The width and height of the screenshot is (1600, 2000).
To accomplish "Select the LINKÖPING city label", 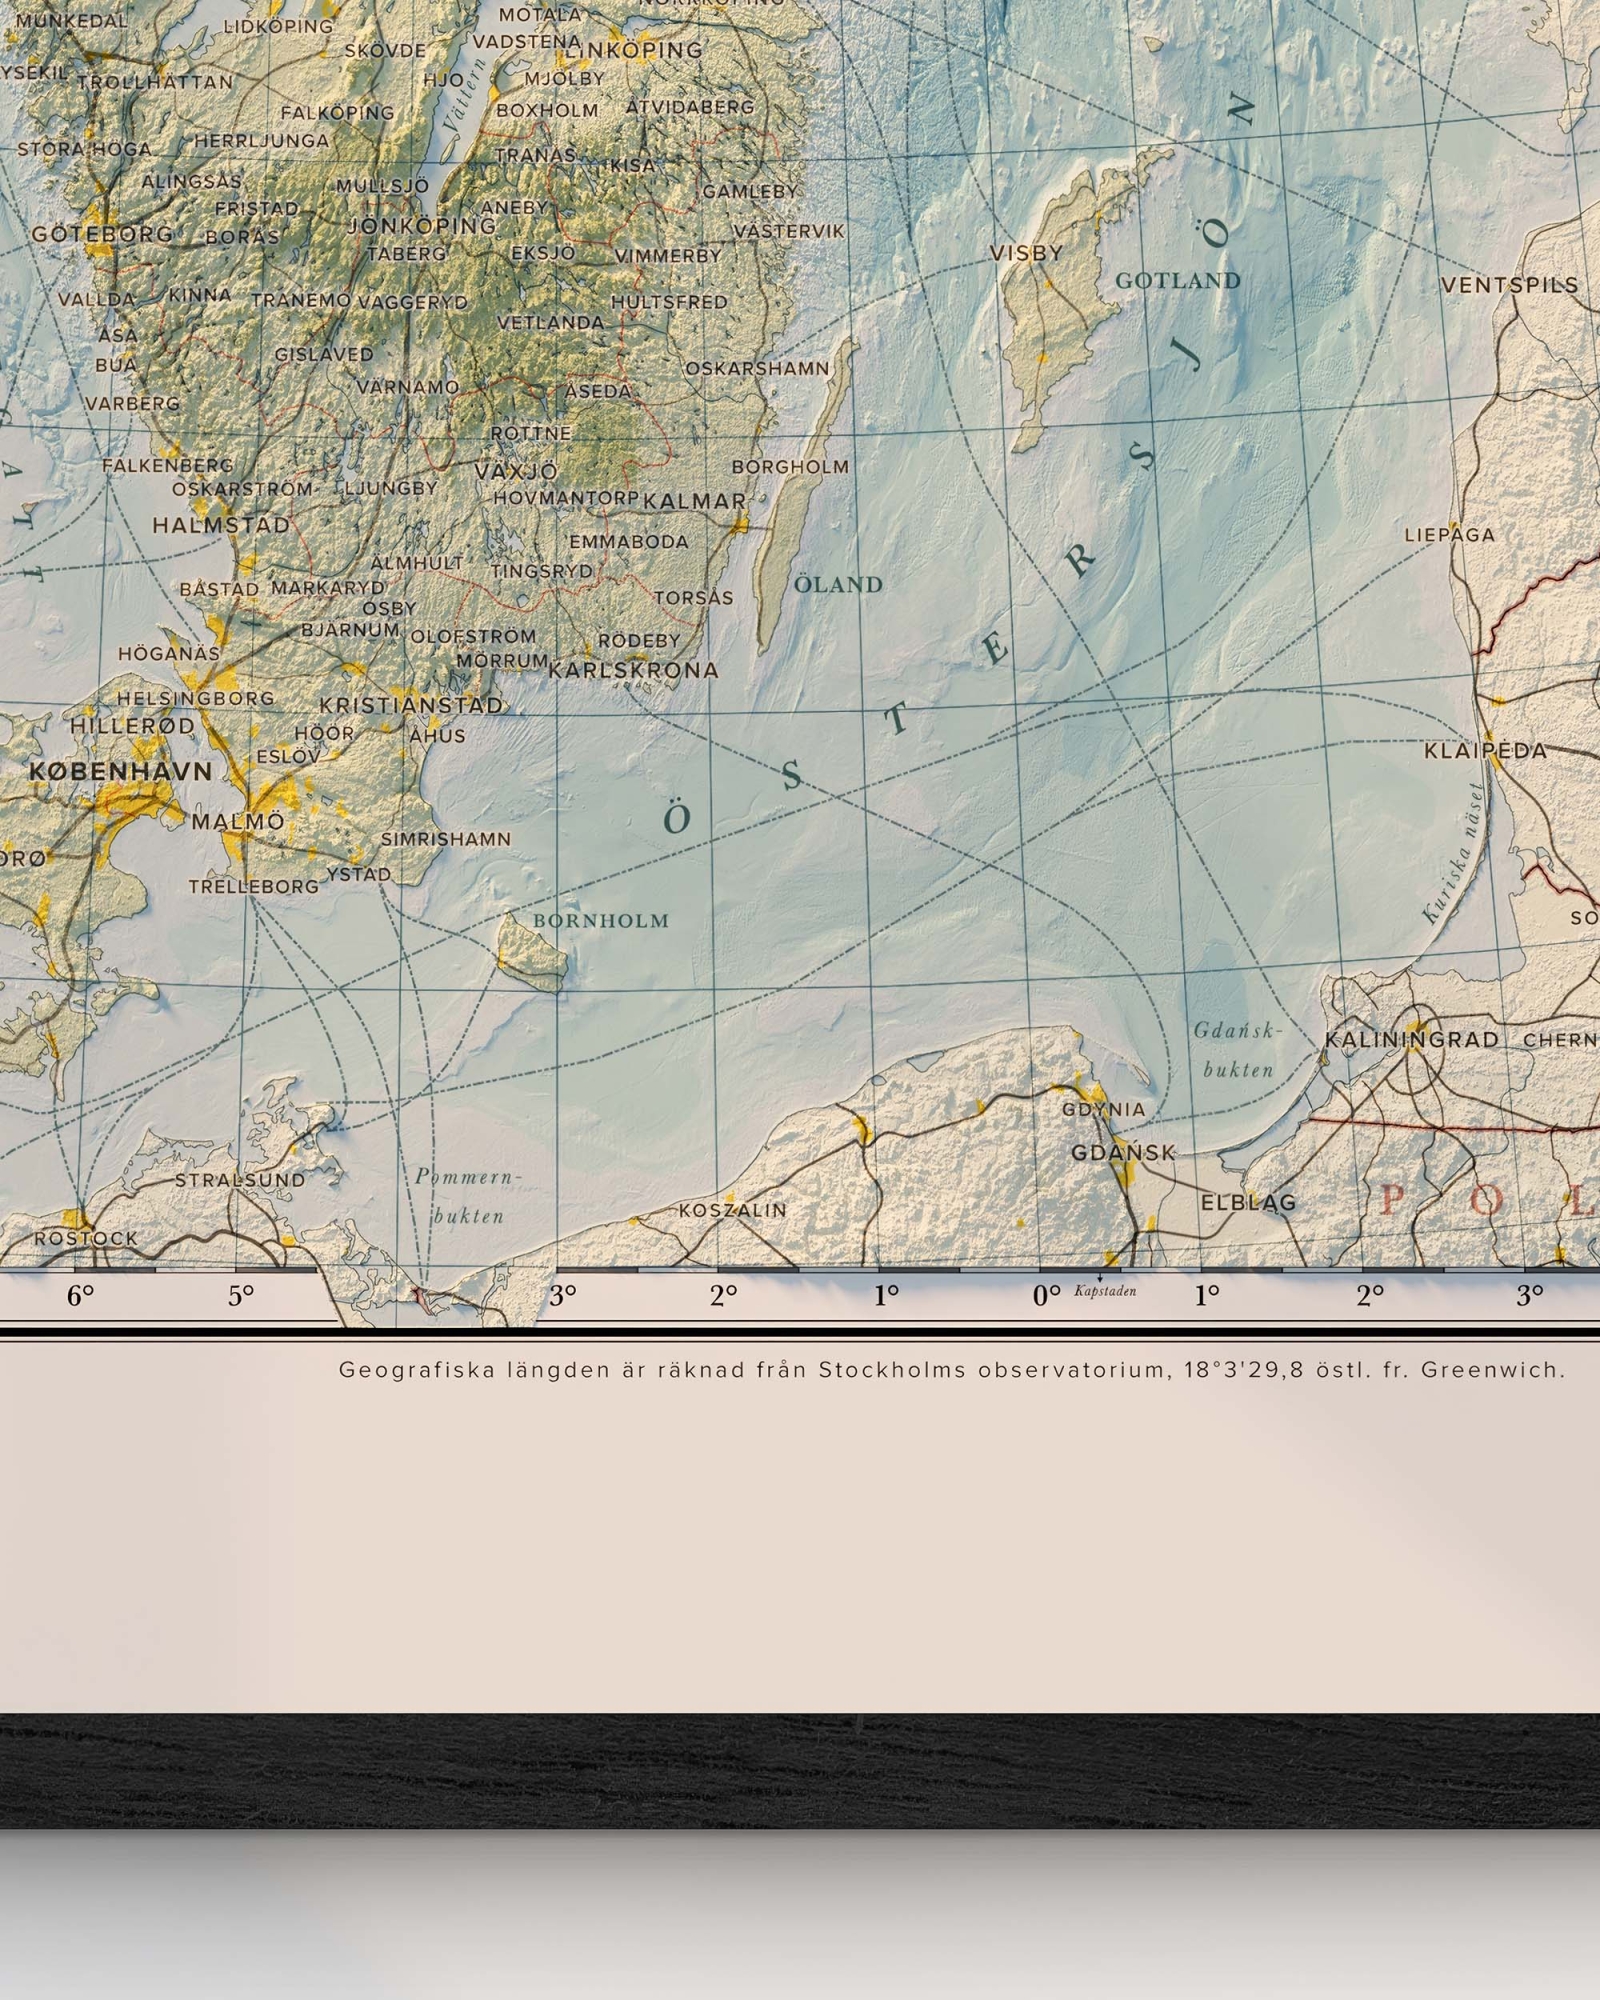I will (634, 50).
